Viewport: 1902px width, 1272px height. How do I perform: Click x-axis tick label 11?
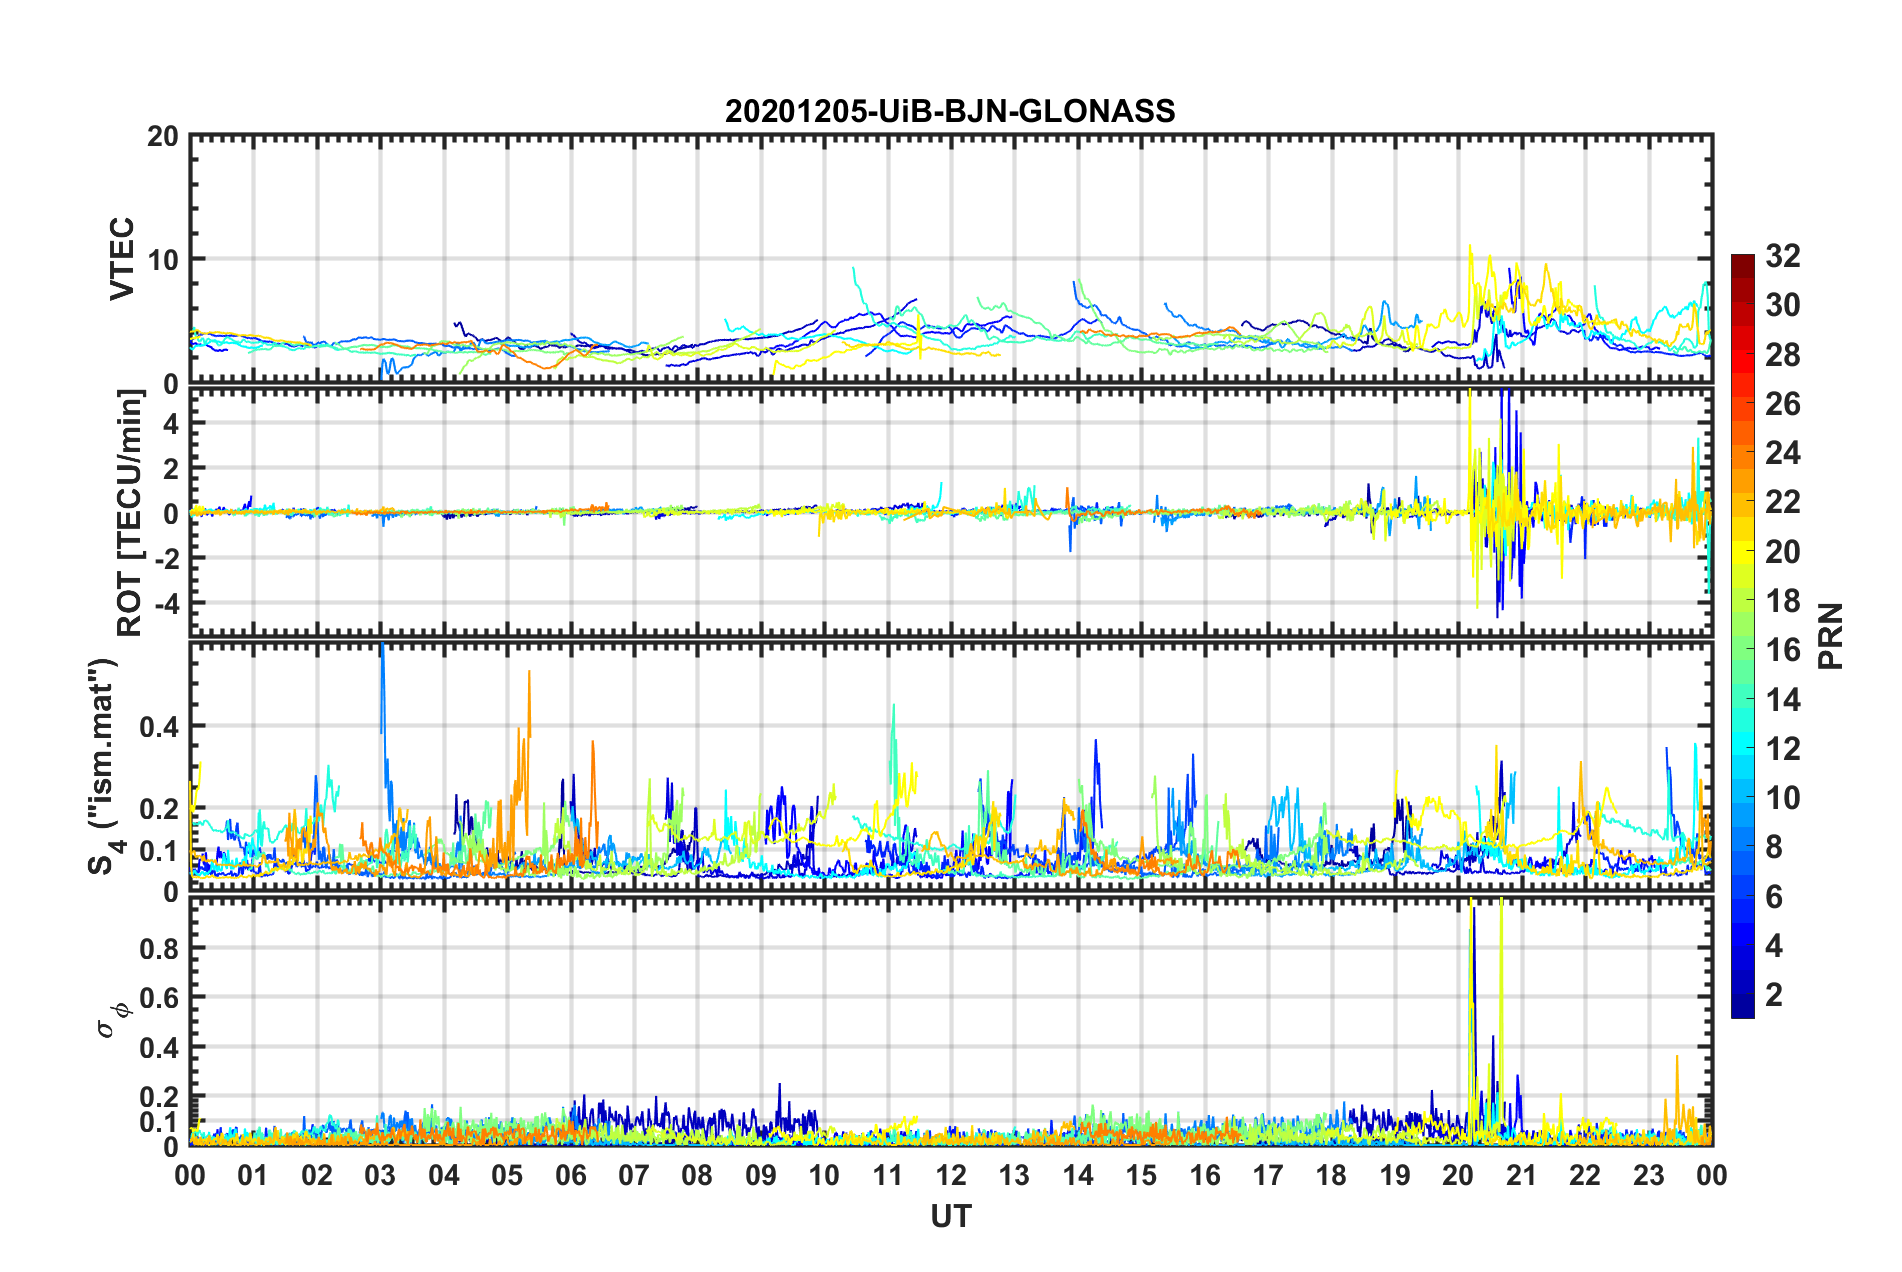[x=888, y=1175]
